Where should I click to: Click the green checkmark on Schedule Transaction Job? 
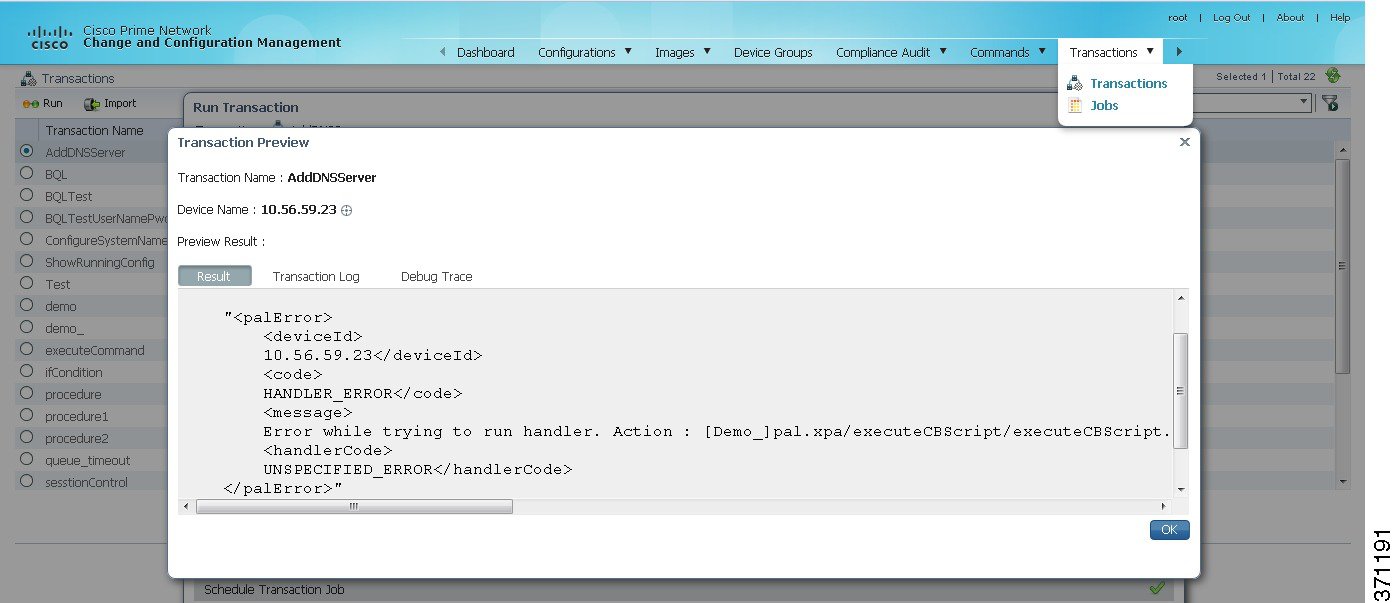(1159, 590)
